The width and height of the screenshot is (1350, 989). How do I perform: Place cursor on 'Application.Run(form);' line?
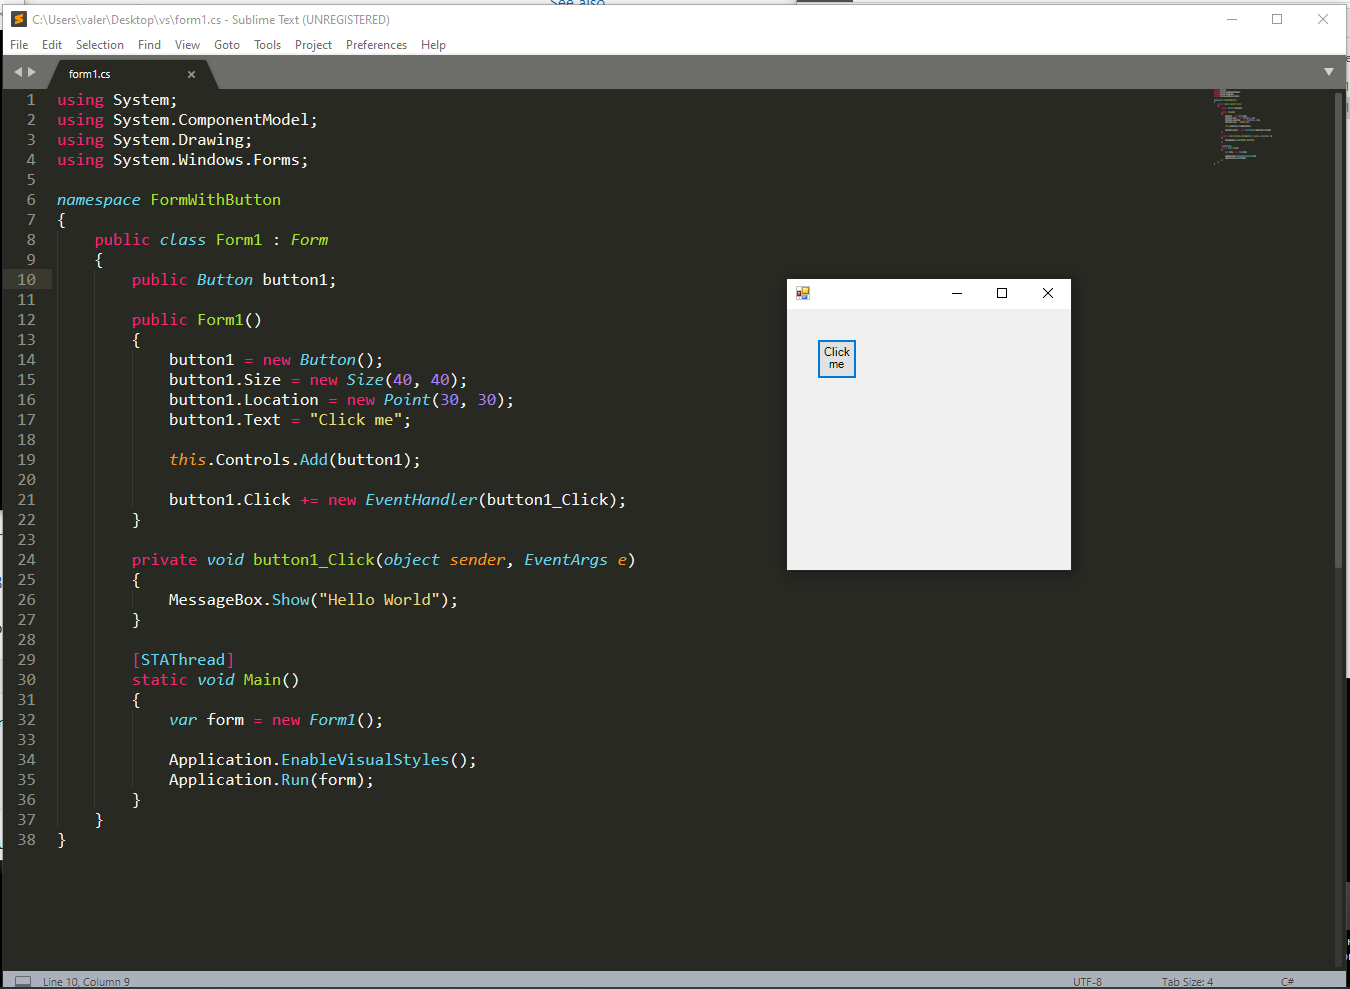[271, 780]
